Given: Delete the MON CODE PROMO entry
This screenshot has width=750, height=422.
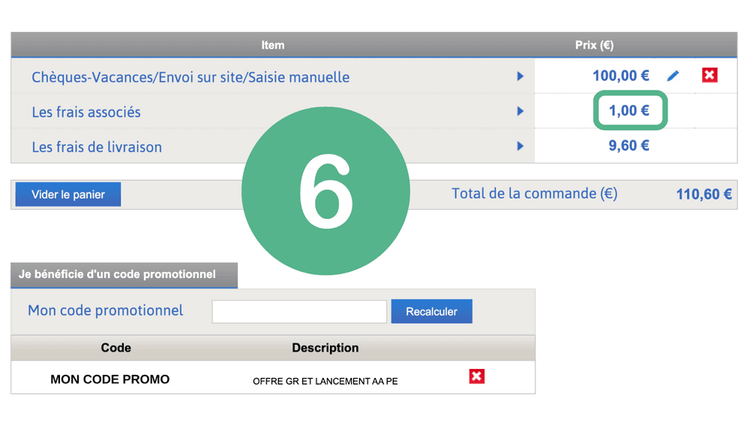Looking at the screenshot, I should (x=477, y=376).
